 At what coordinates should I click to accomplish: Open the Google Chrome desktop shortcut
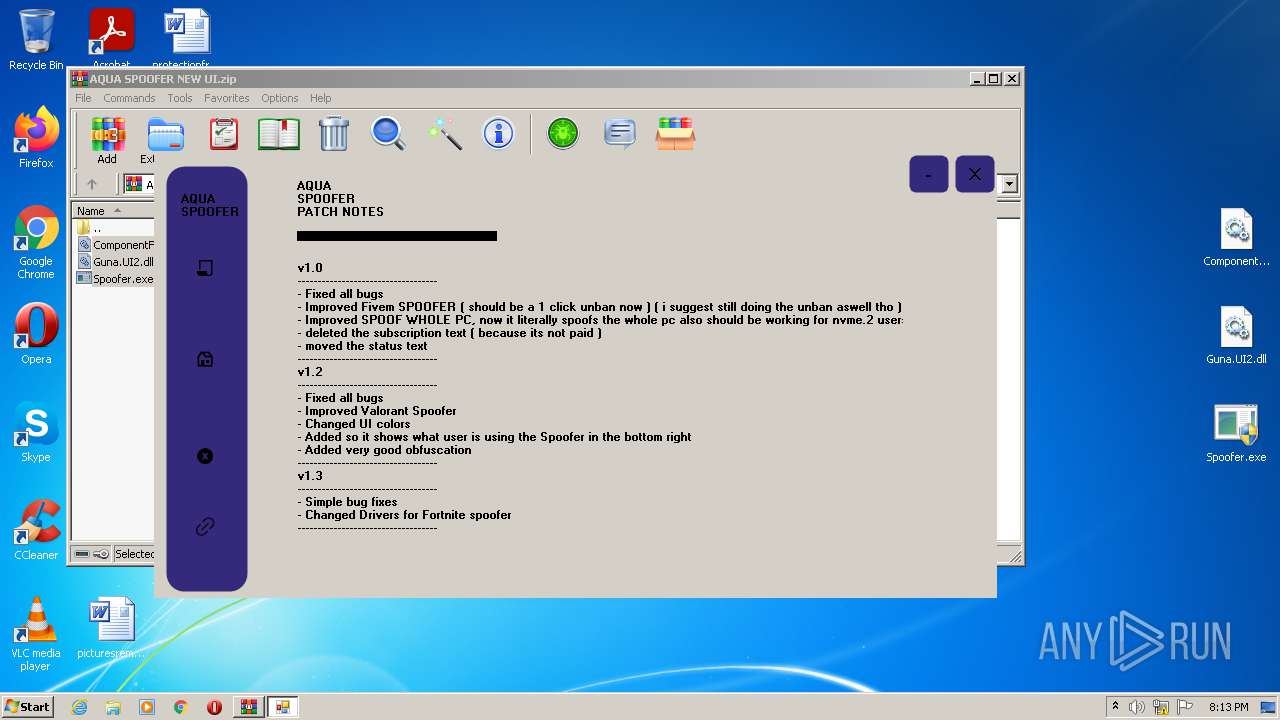(36, 242)
